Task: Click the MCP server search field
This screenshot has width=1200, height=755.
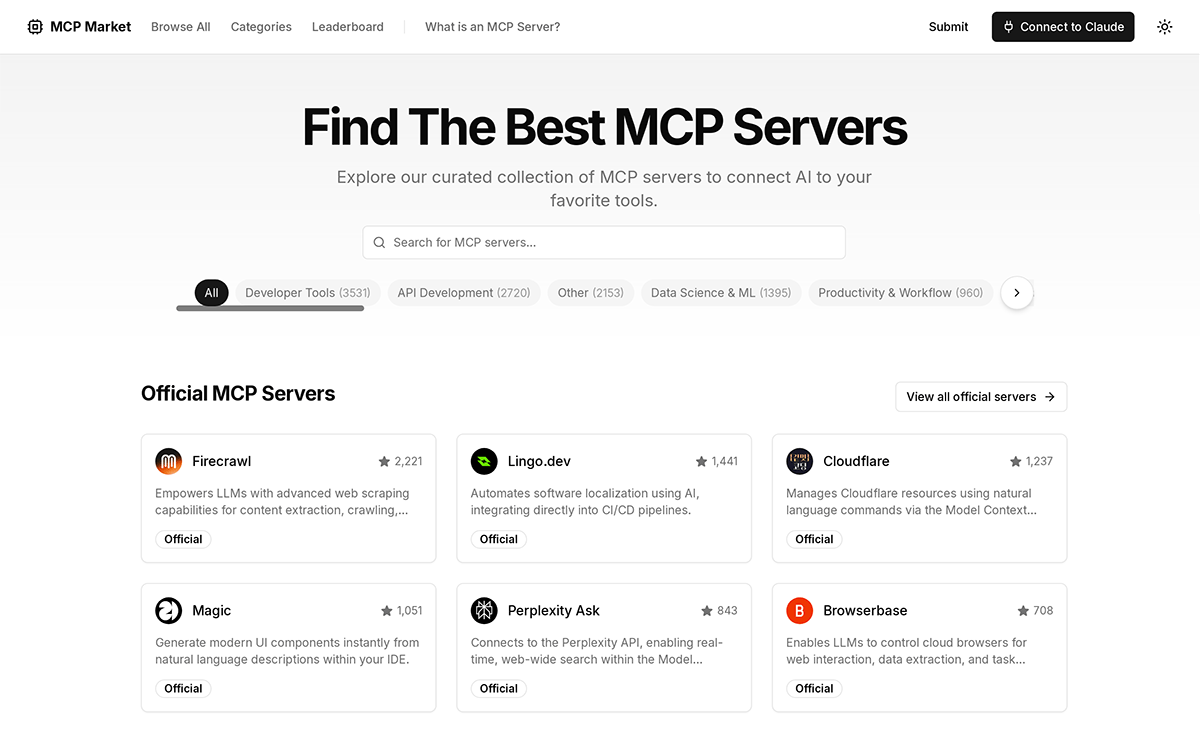Action: [604, 242]
